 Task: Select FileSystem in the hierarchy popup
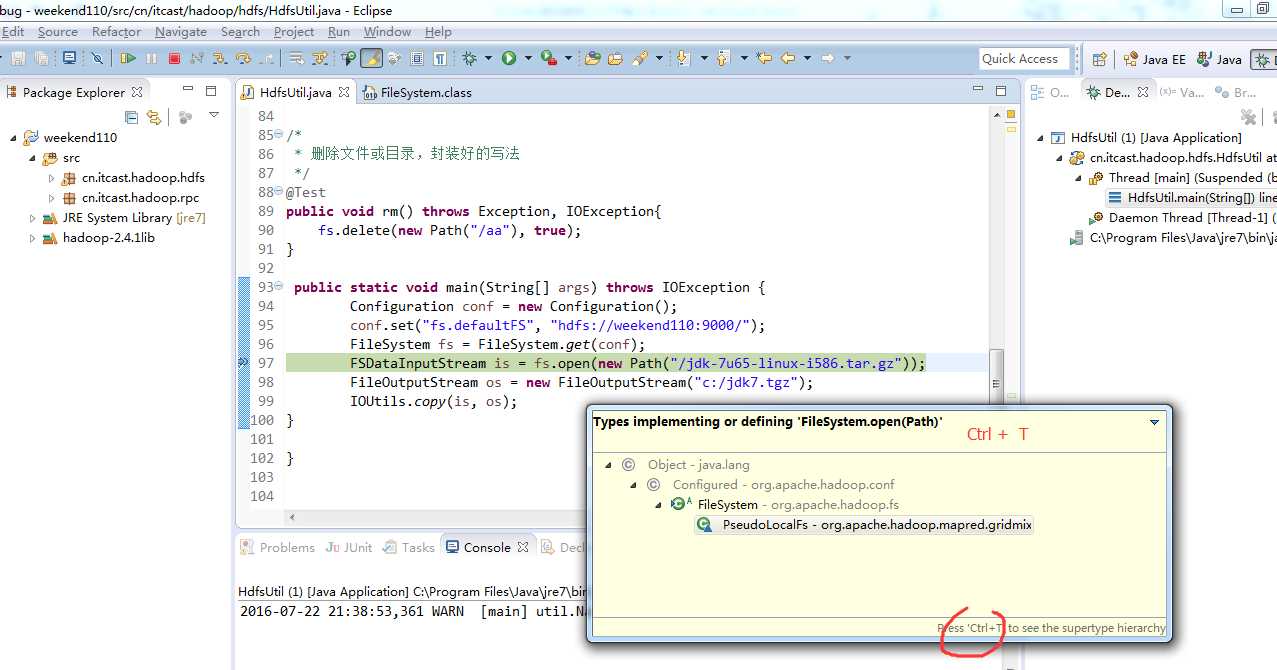point(784,504)
